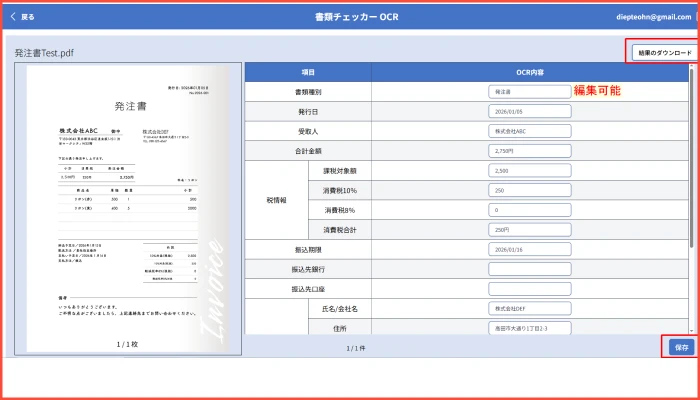Click the empty 振込先銀行 field
Viewport: 700px width, 400px height.
pos(529,269)
